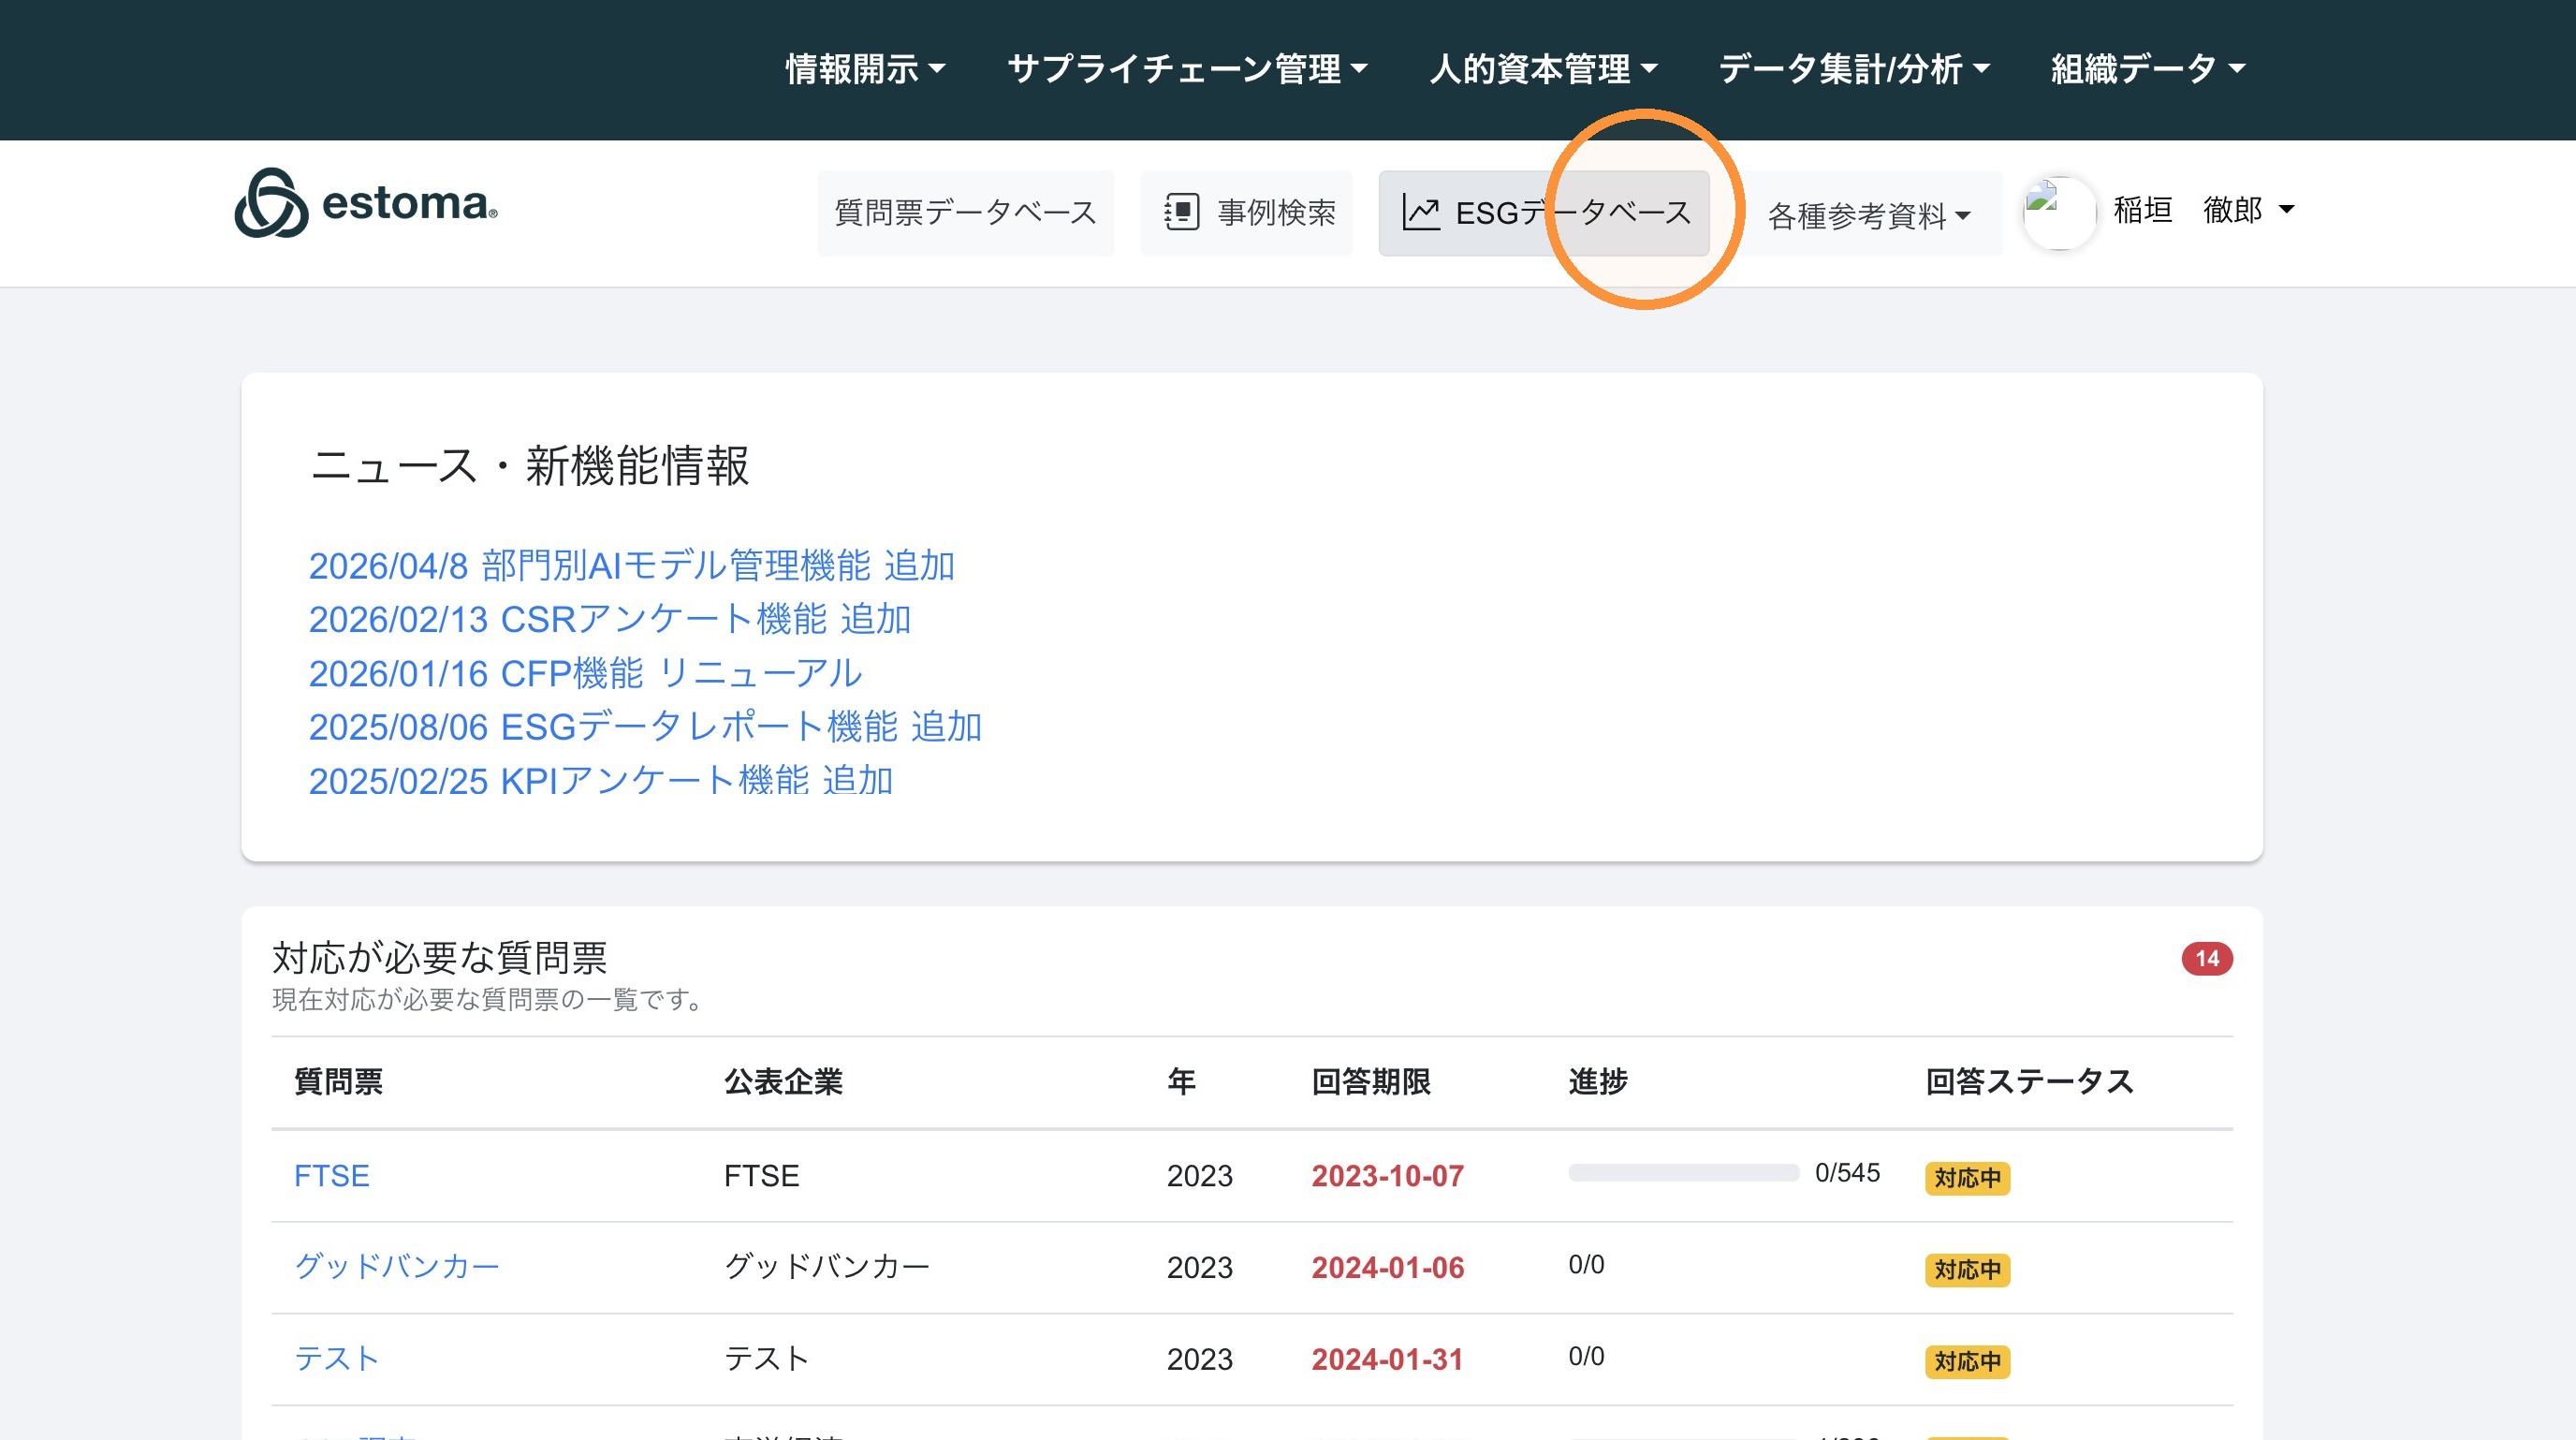The width and height of the screenshot is (2576, 1440).
Task: Click the 対応中 badge in グッドバンカー row
Action: click(x=1967, y=1270)
